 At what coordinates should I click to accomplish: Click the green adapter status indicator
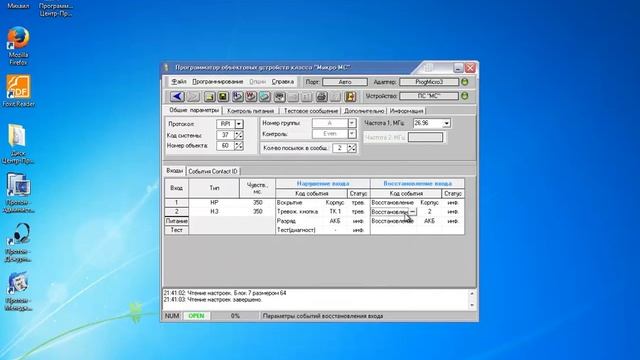[x=464, y=82]
